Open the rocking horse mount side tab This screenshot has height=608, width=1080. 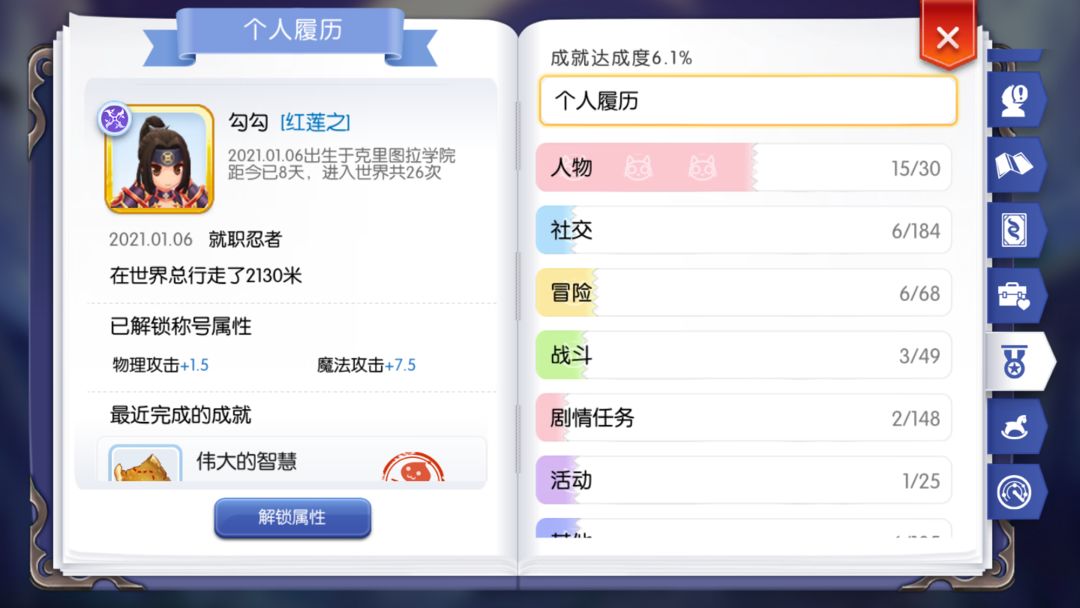1015,427
